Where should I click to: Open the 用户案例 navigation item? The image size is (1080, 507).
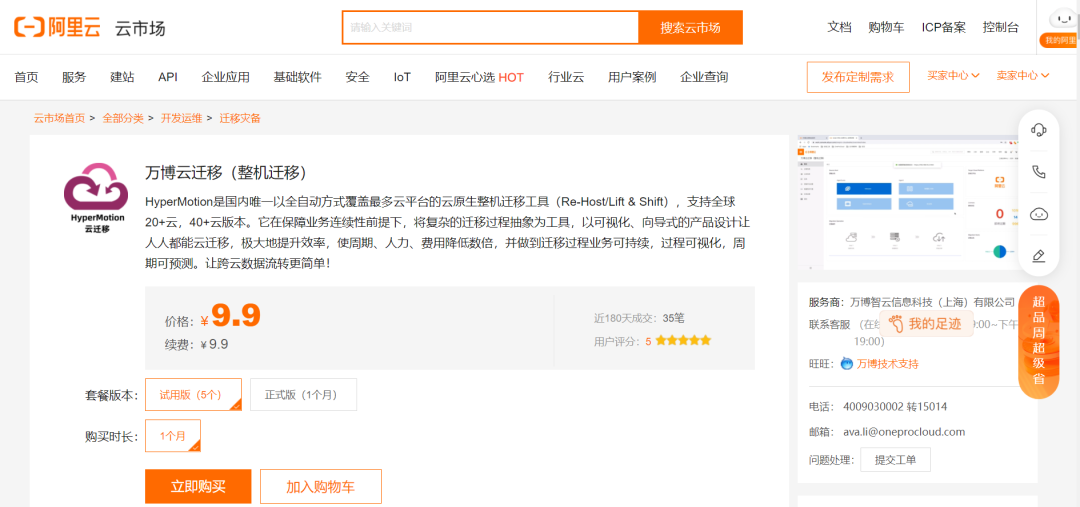632,77
